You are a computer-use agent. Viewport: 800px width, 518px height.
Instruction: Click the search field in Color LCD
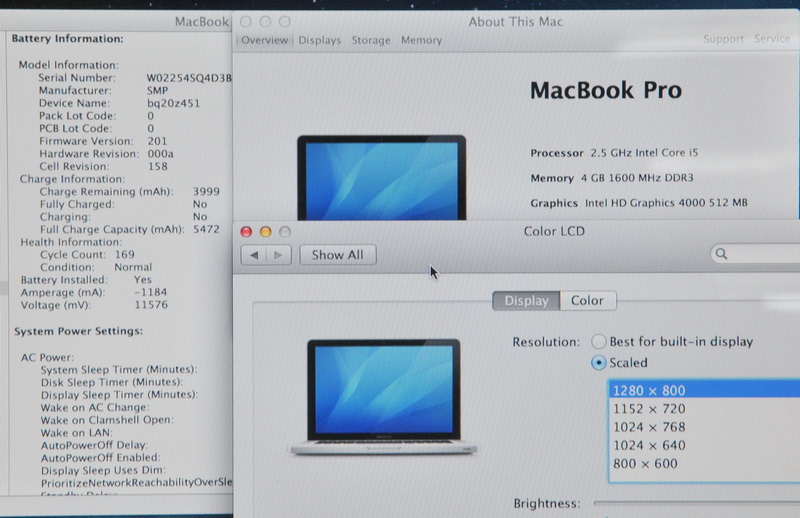tap(755, 254)
